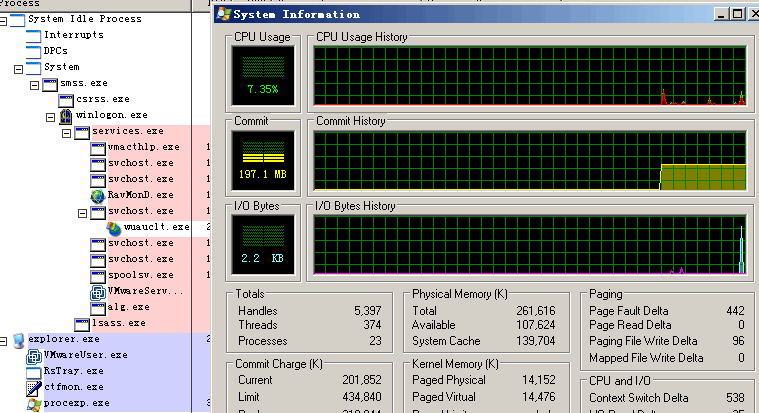759x413 pixels.
Task: Click the Context Switch Delta value 538
Action: point(735,398)
